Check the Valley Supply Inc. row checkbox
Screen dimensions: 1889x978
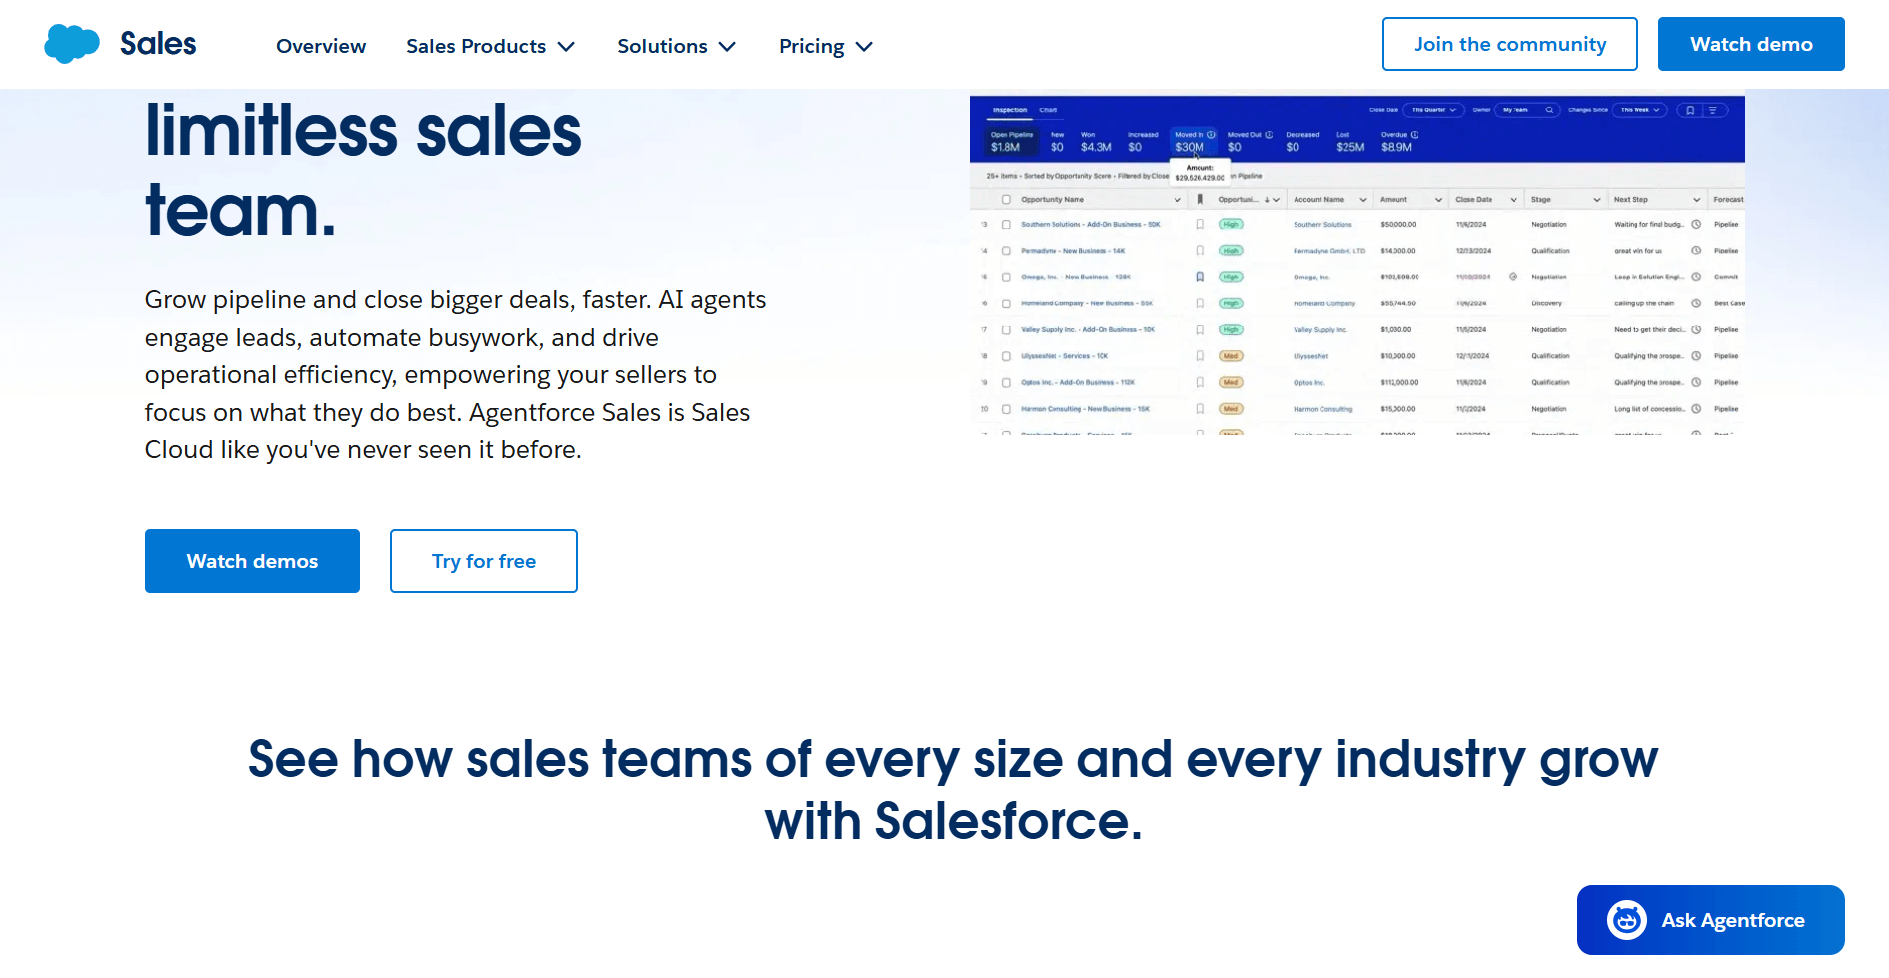point(1006,329)
